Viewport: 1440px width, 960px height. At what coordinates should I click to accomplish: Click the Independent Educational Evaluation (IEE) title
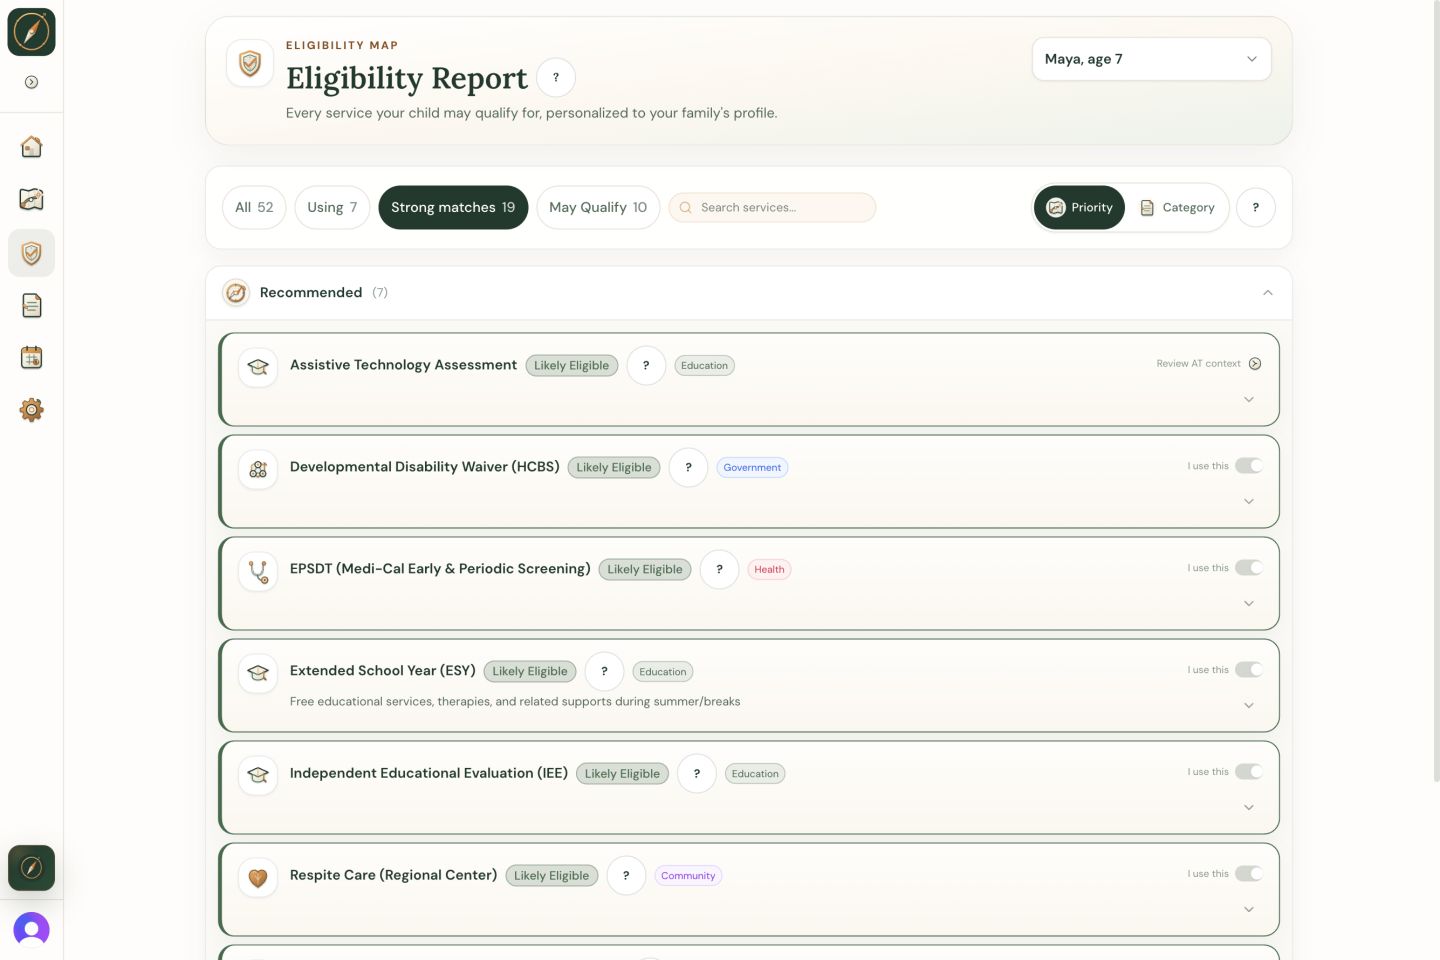click(x=429, y=773)
